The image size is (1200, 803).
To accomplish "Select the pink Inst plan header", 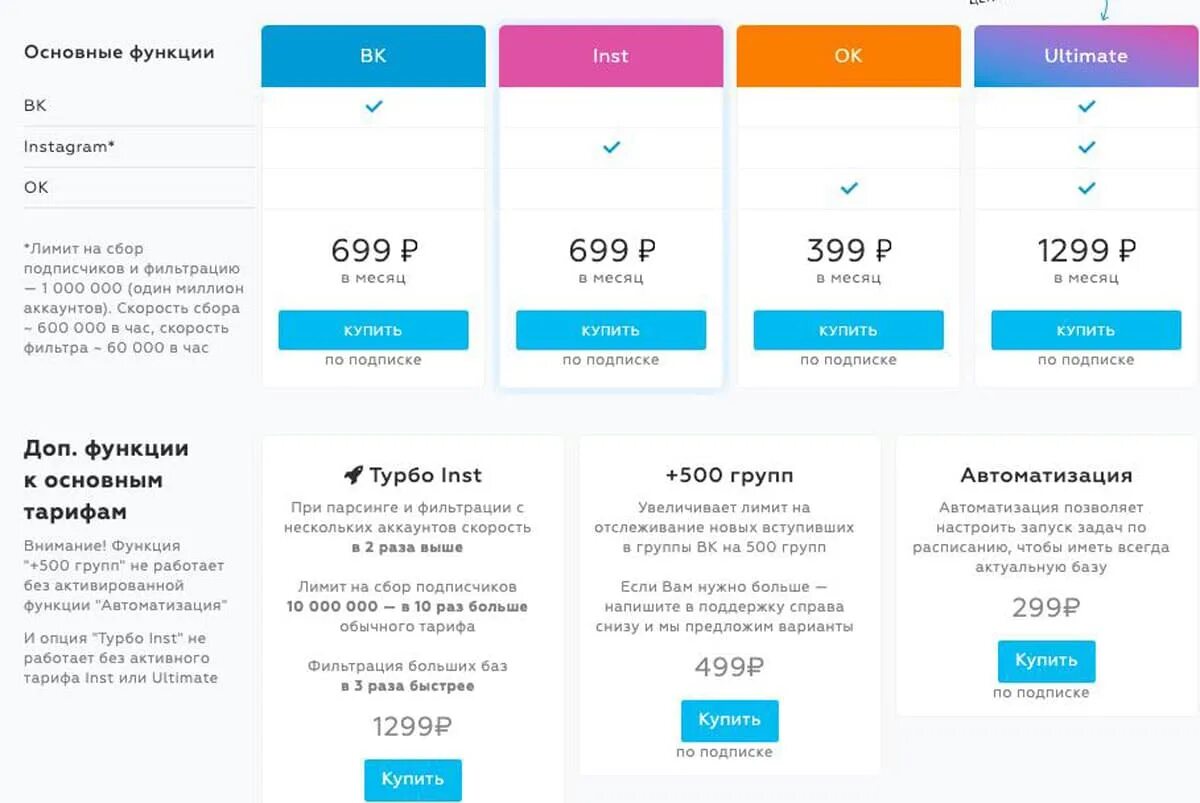I will (x=611, y=56).
